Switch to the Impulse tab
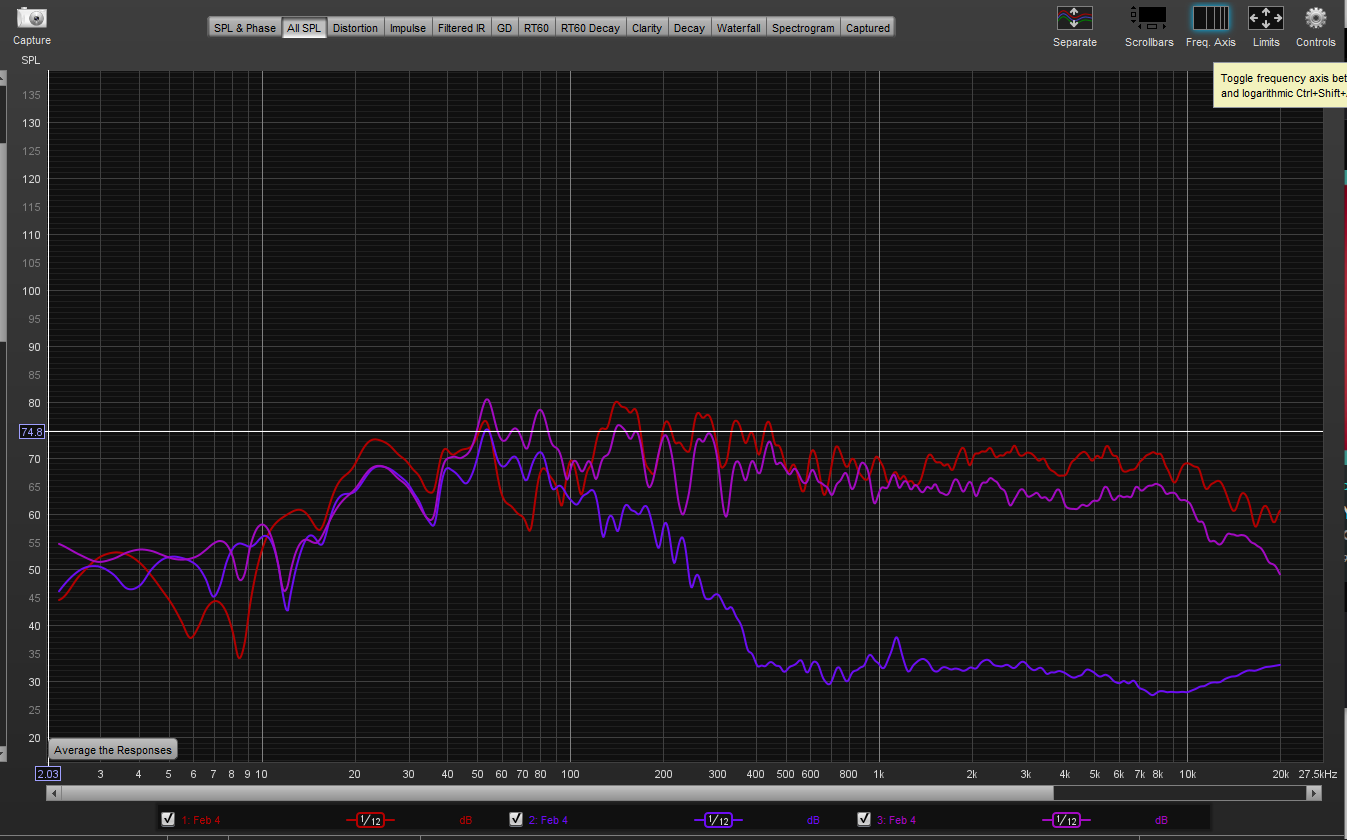1347x840 pixels. [408, 28]
